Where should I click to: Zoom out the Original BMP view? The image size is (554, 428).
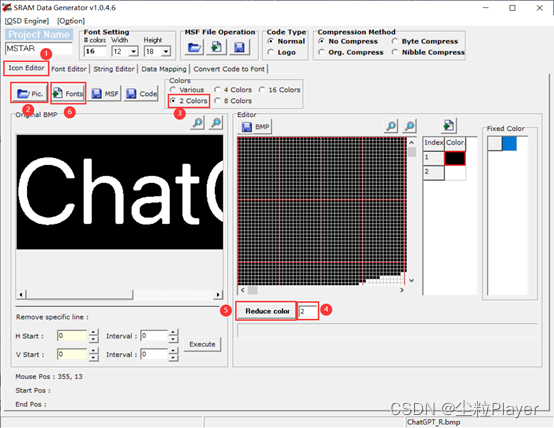coord(216,123)
